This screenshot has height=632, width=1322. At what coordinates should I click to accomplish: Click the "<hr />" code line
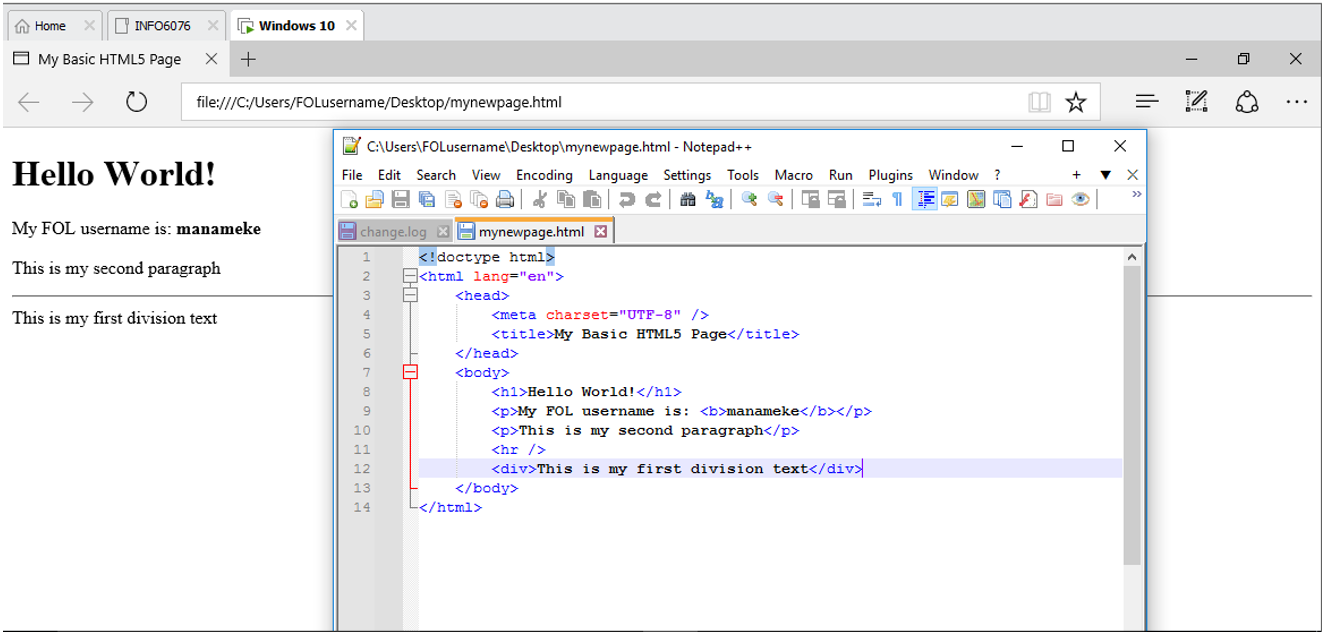518,449
